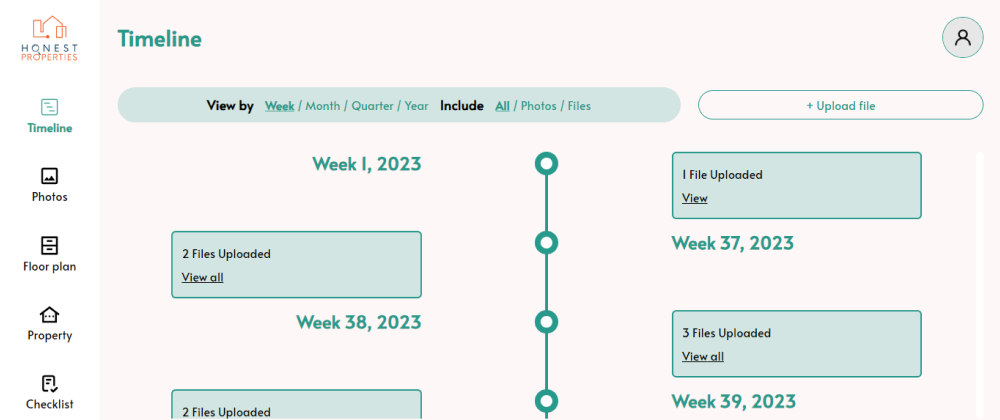The width and height of the screenshot is (1000, 420).
Task: Open the Timeline sidebar icon
Action: pos(50,106)
